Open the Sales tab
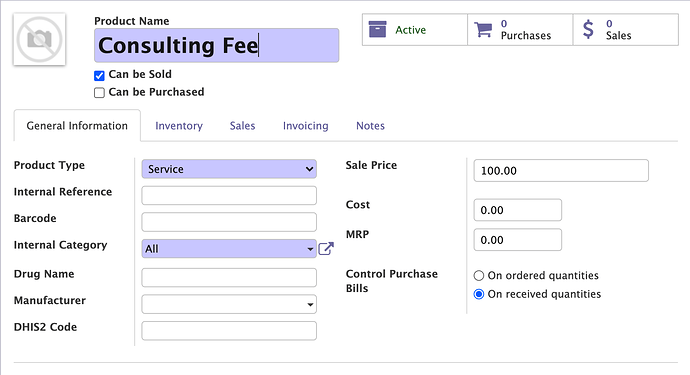 click(x=242, y=126)
